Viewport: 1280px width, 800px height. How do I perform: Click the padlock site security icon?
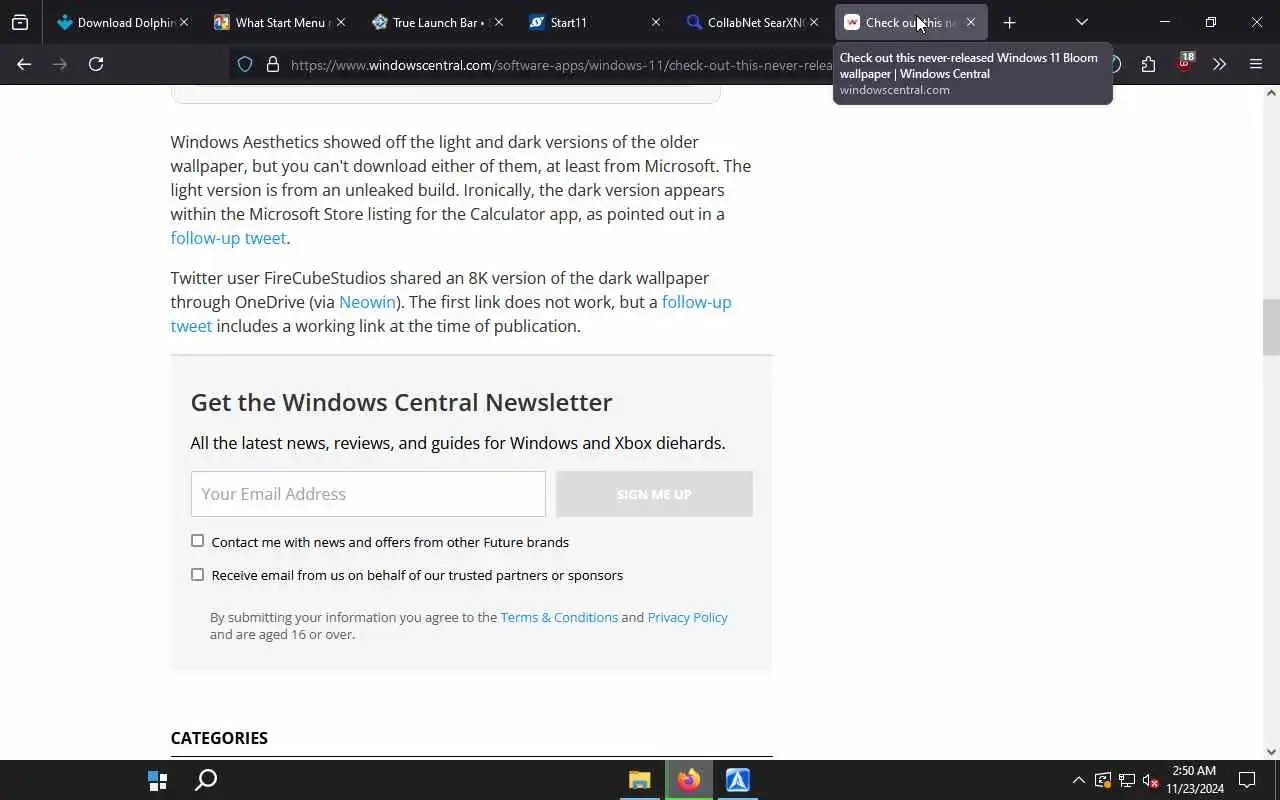(x=272, y=64)
